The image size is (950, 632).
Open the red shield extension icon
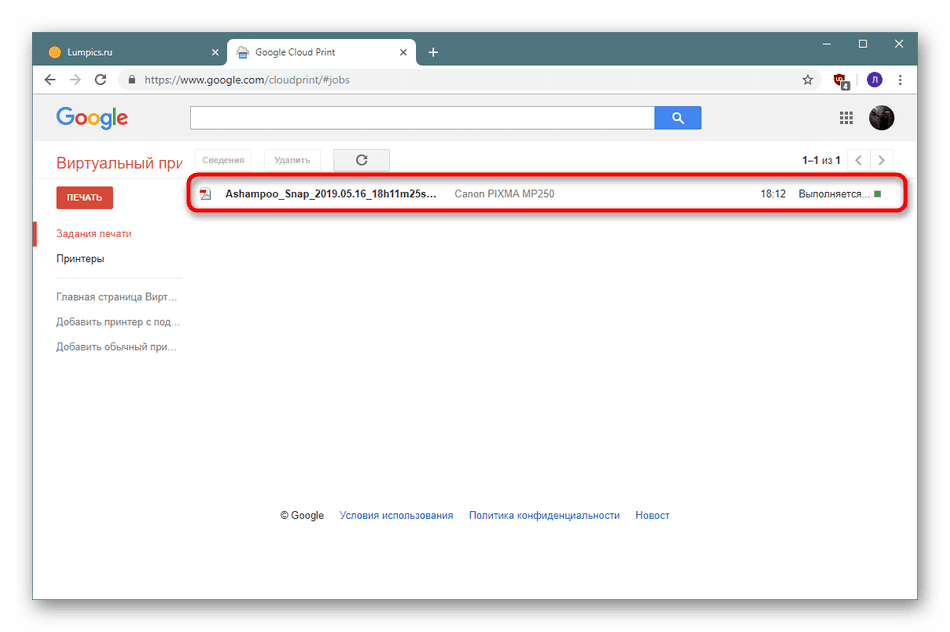(x=842, y=81)
